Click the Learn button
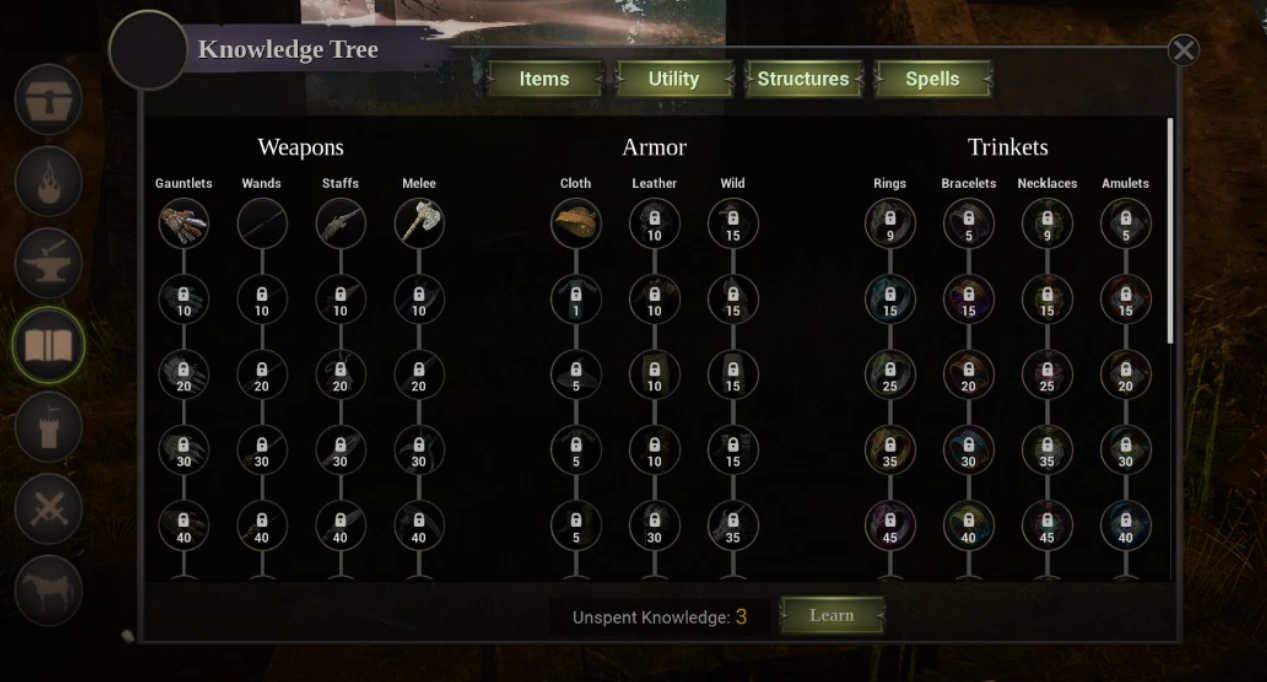The image size is (1267, 682). point(832,616)
